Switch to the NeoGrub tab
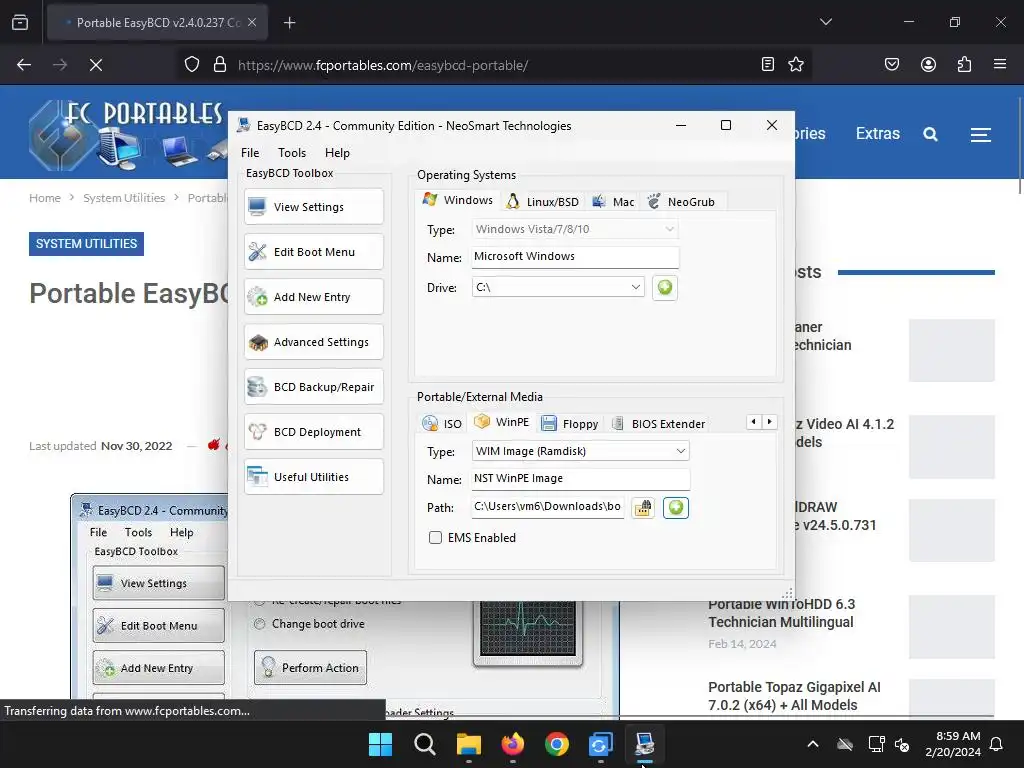The width and height of the screenshot is (1024, 768). click(681, 202)
